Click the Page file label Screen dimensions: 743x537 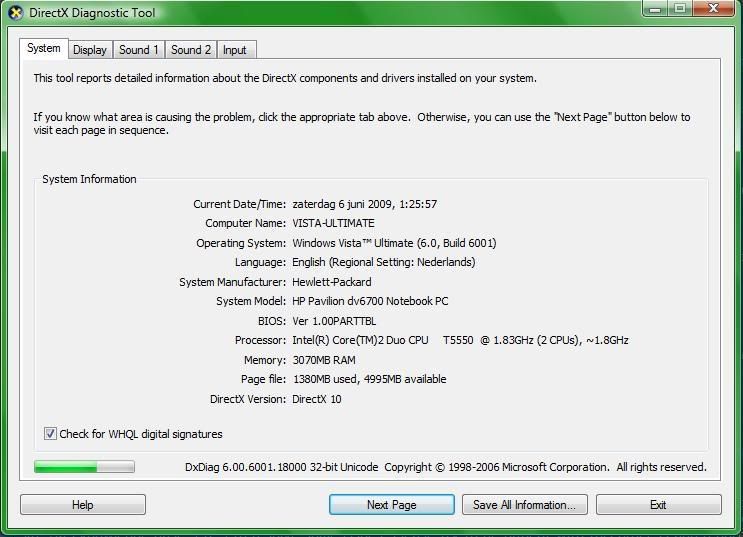point(263,379)
